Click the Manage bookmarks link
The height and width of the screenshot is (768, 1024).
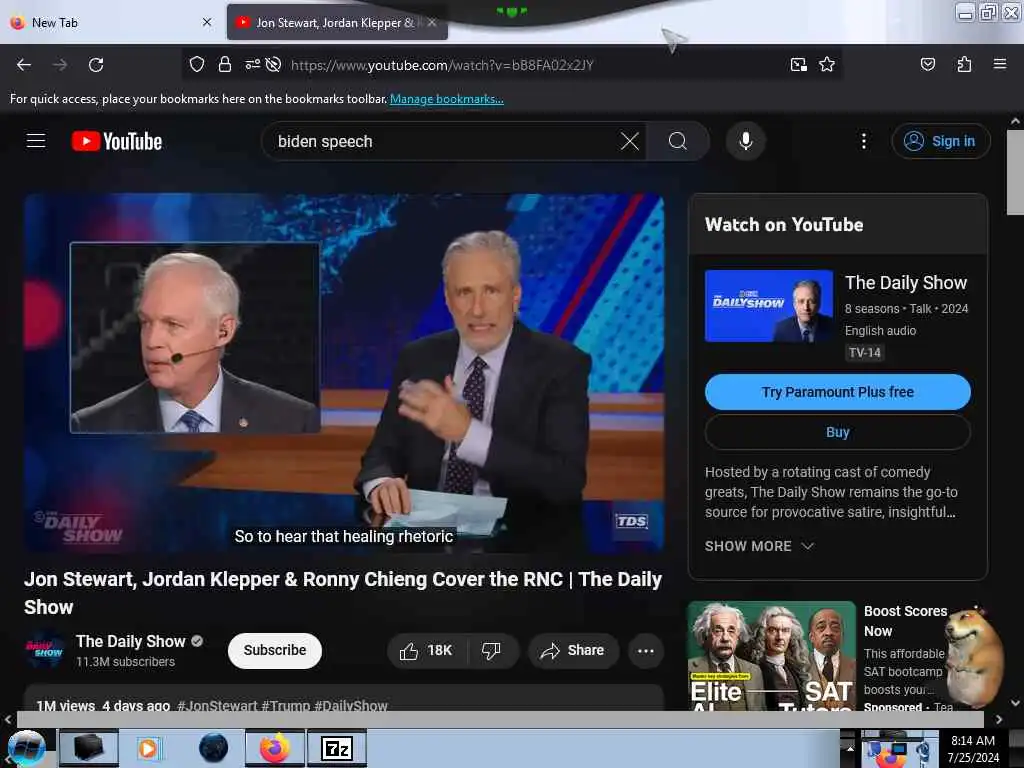coord(447,99)
